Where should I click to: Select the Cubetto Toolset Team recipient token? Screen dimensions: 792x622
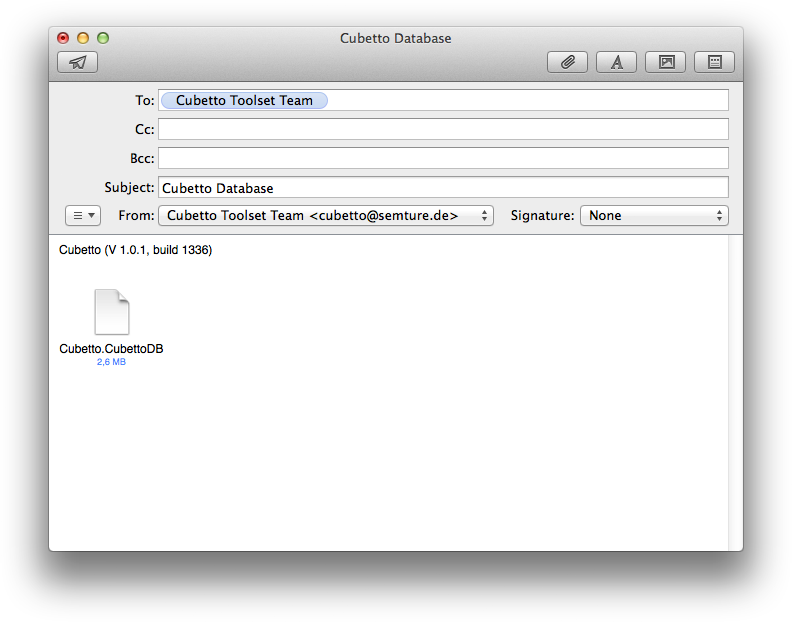(244, 101)
